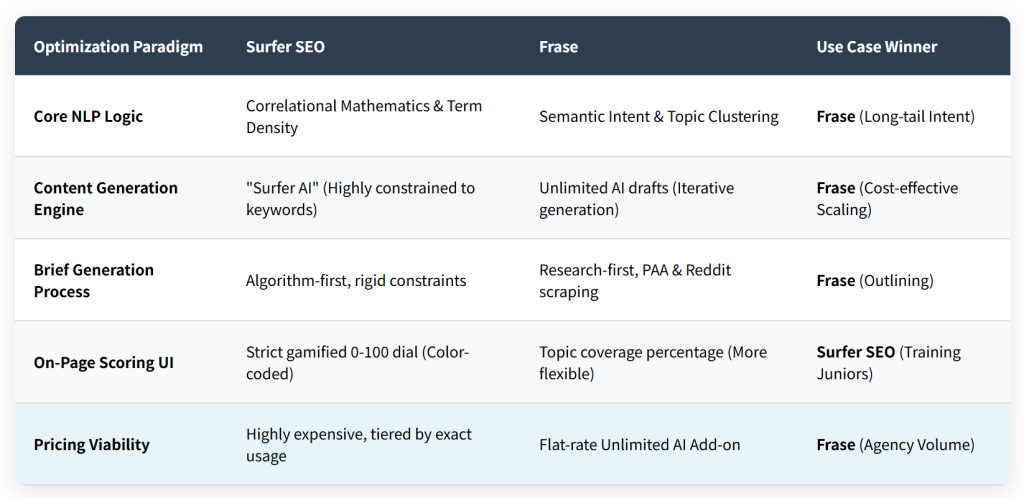Click the Unlimited AI drafts cell
The width and height of the screenshot is (1024, 498).
click(637, 199)
